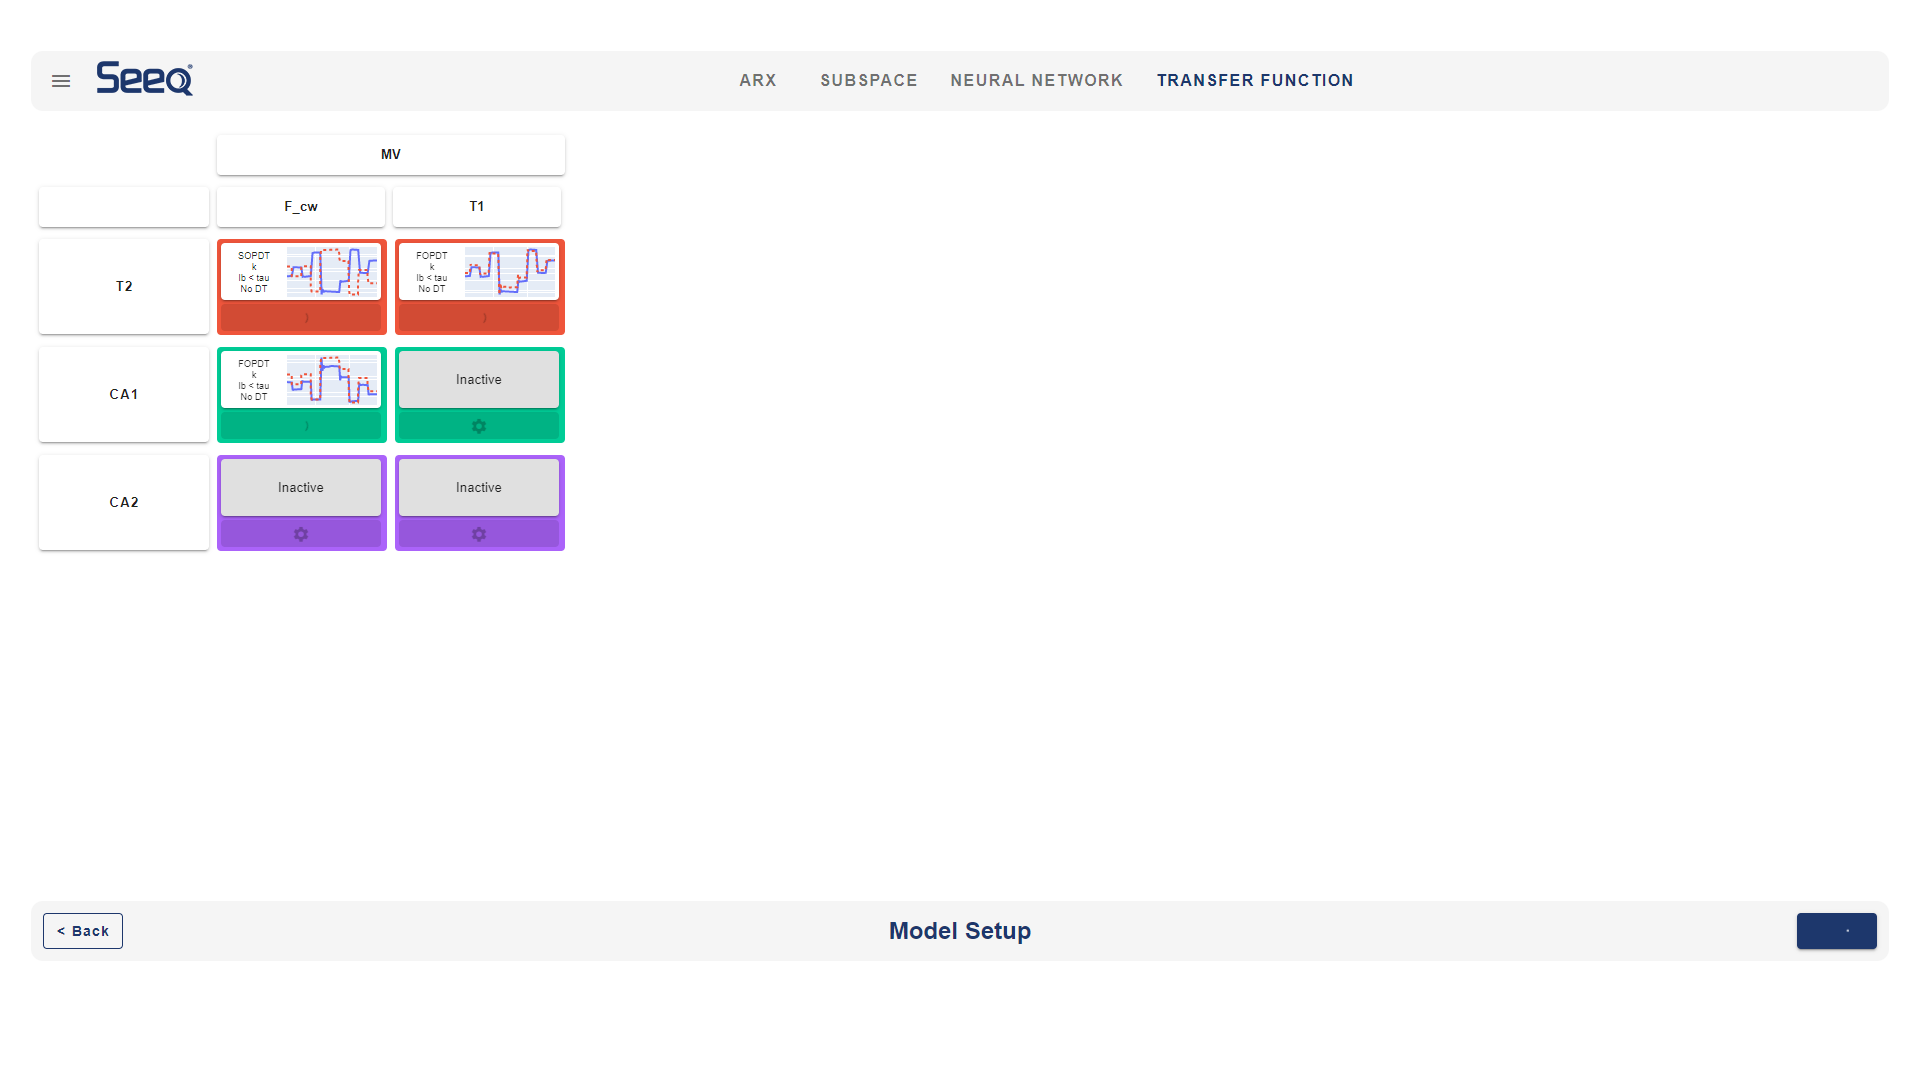Open T2–T1 FOPDT model thumbnail
1920x1080 pixels.
point(479,271)
